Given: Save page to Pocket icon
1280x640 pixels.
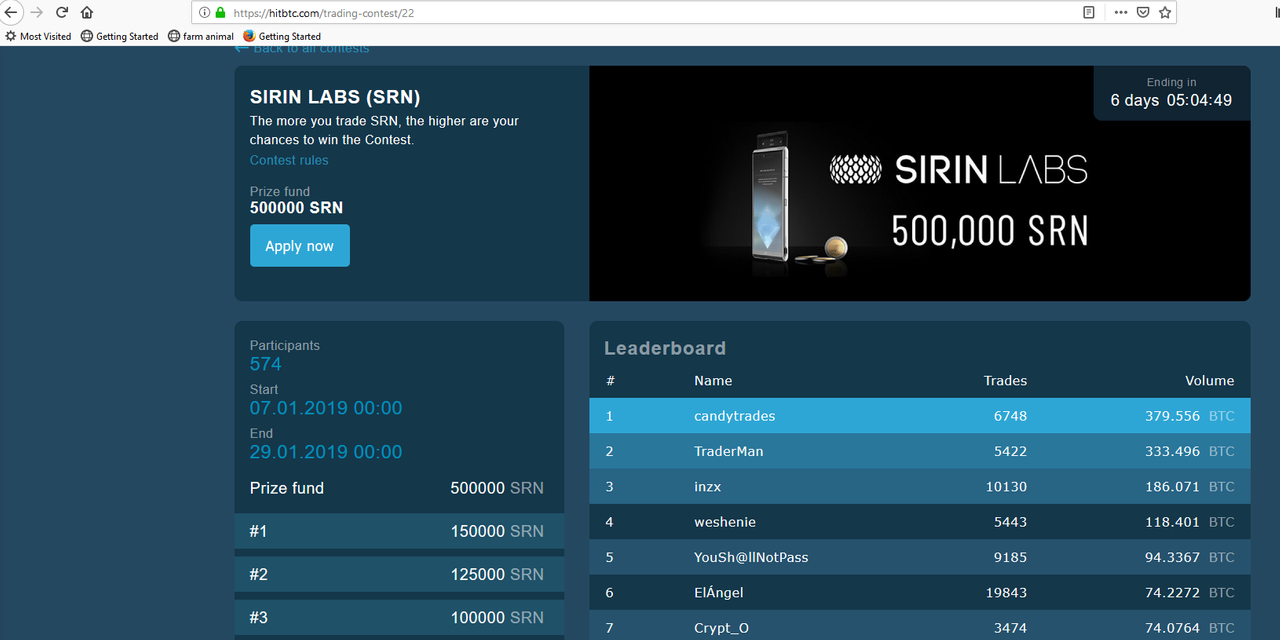Looking at the screenshot, I should coord(1143,13).
